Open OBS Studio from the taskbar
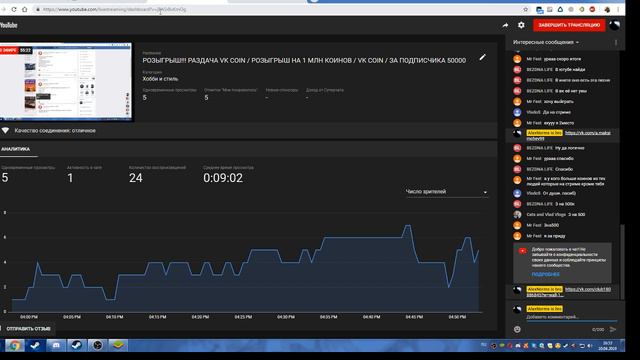640x360 pixels. point(97,346)
